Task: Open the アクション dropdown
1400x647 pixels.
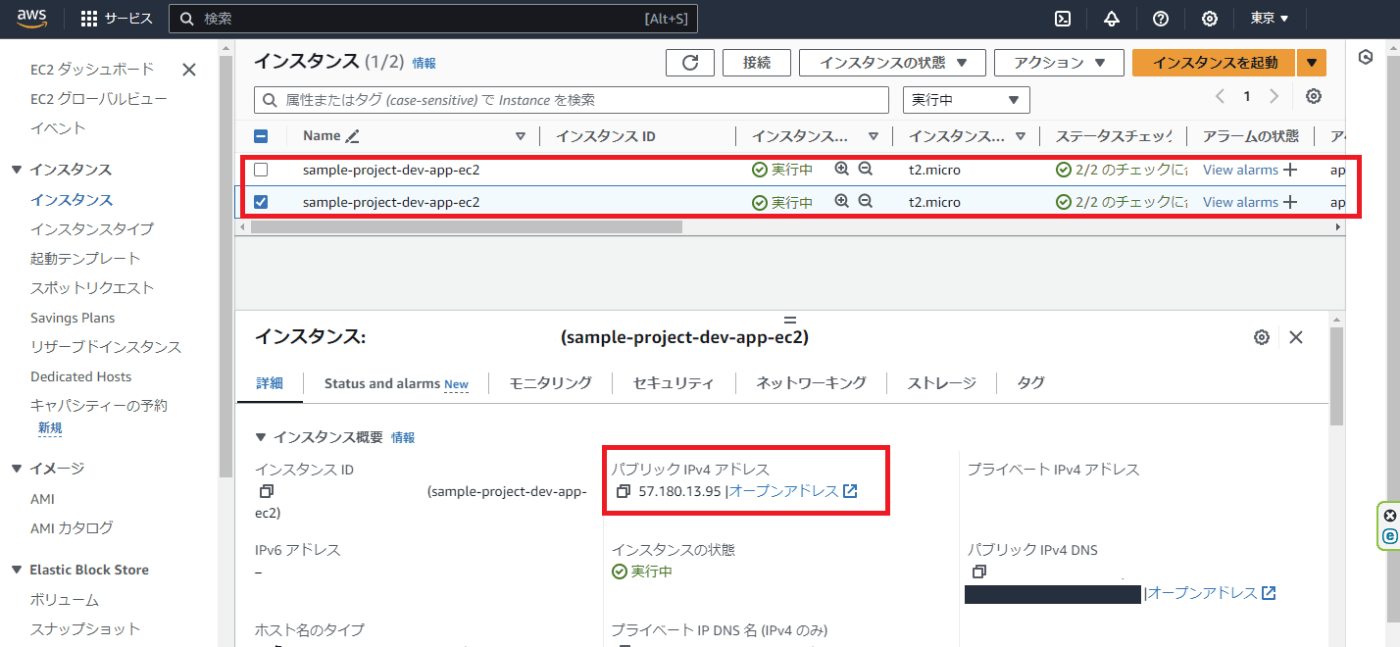Action: [1059, 62]
